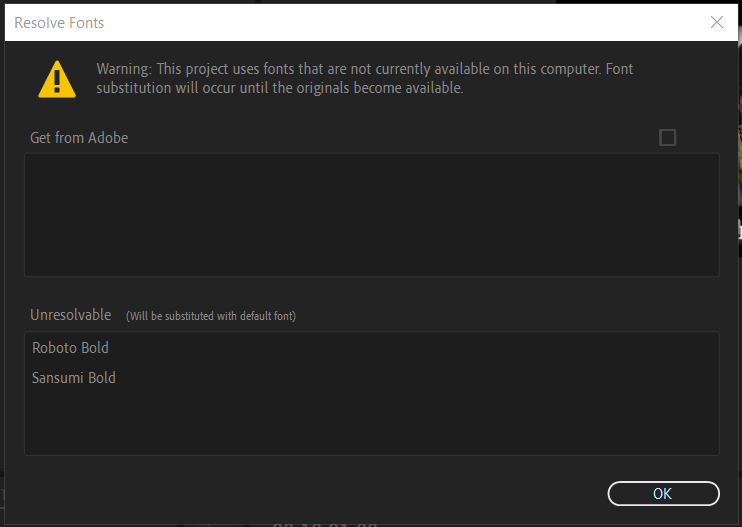Enable the Get from Adobe checkbox

[668, 138]
